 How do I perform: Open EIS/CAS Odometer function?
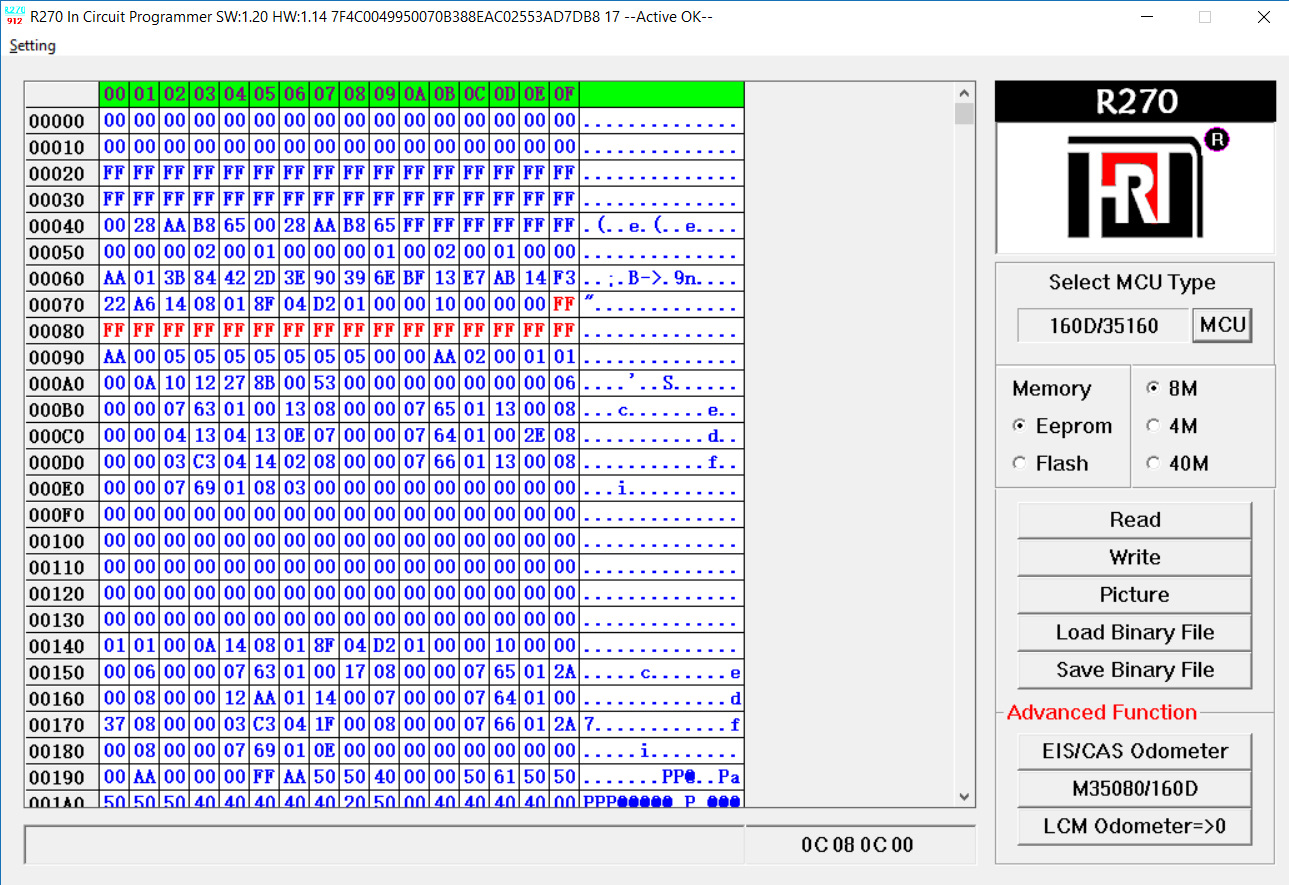[x=1134, y=751]
